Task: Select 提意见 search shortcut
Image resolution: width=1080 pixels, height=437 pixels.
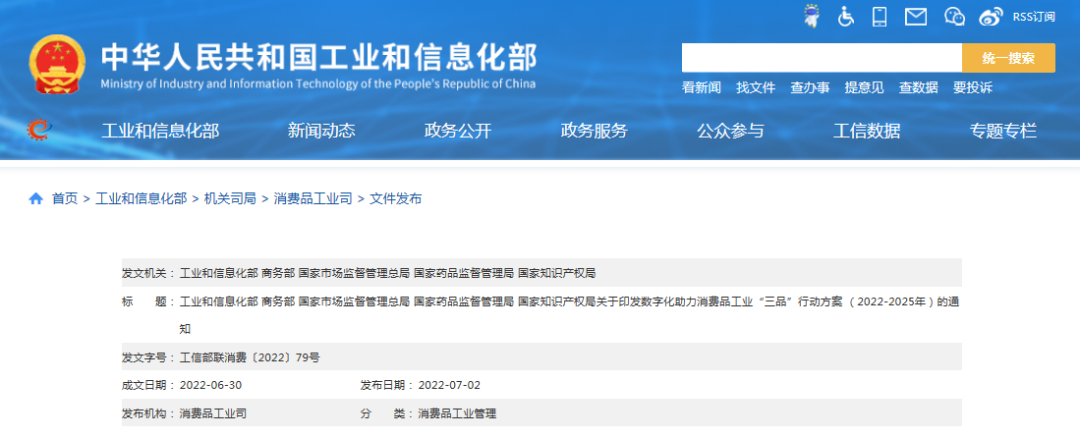Action: [864, 88]
